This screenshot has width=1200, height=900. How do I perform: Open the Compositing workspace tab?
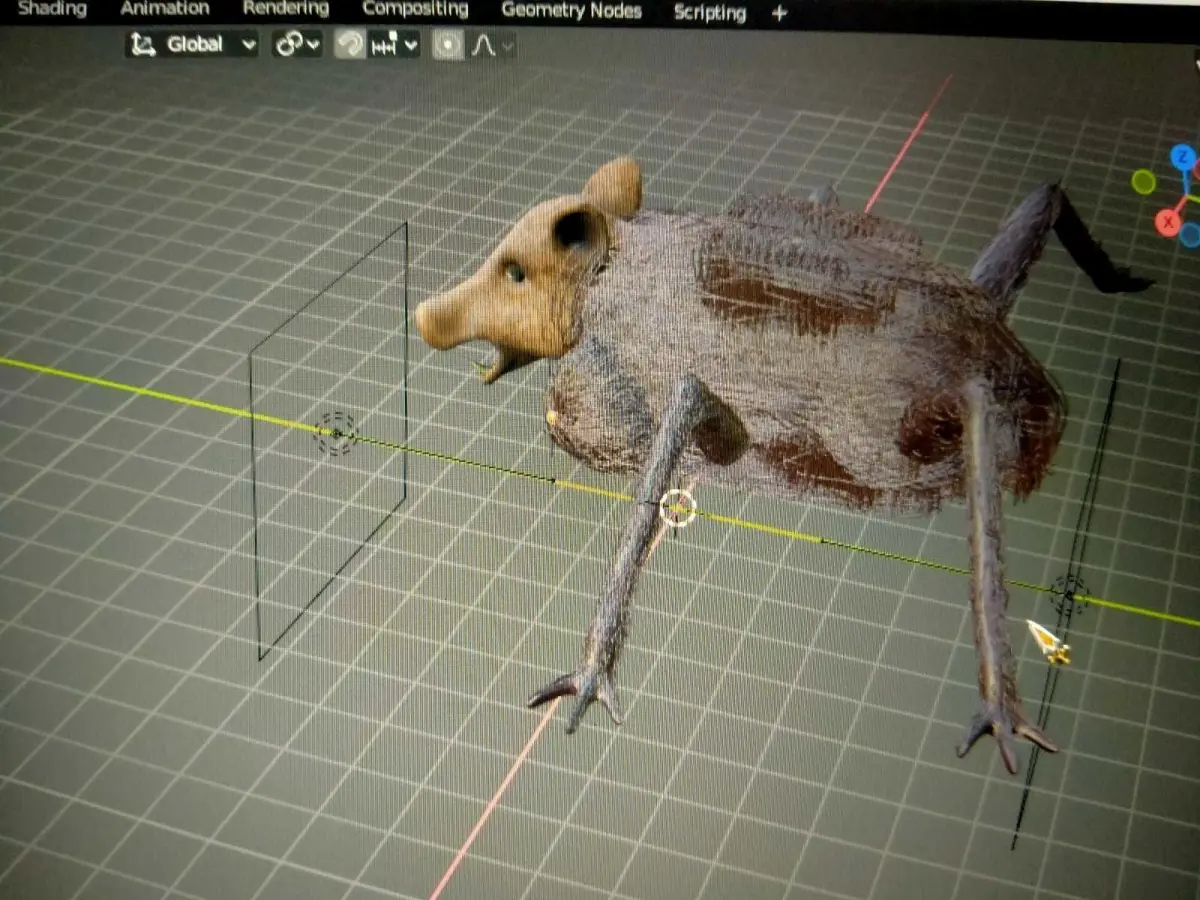coord(415,10)
